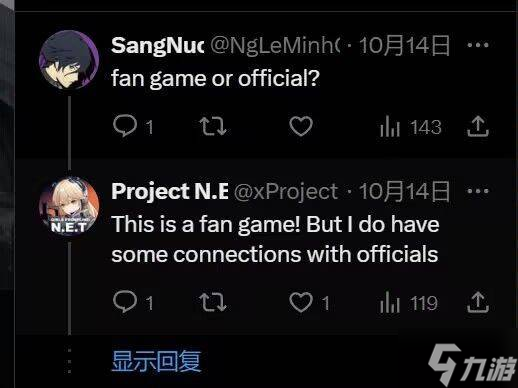
Task: Open SangNuc's profile avatar
Action: tap(69, 60)
